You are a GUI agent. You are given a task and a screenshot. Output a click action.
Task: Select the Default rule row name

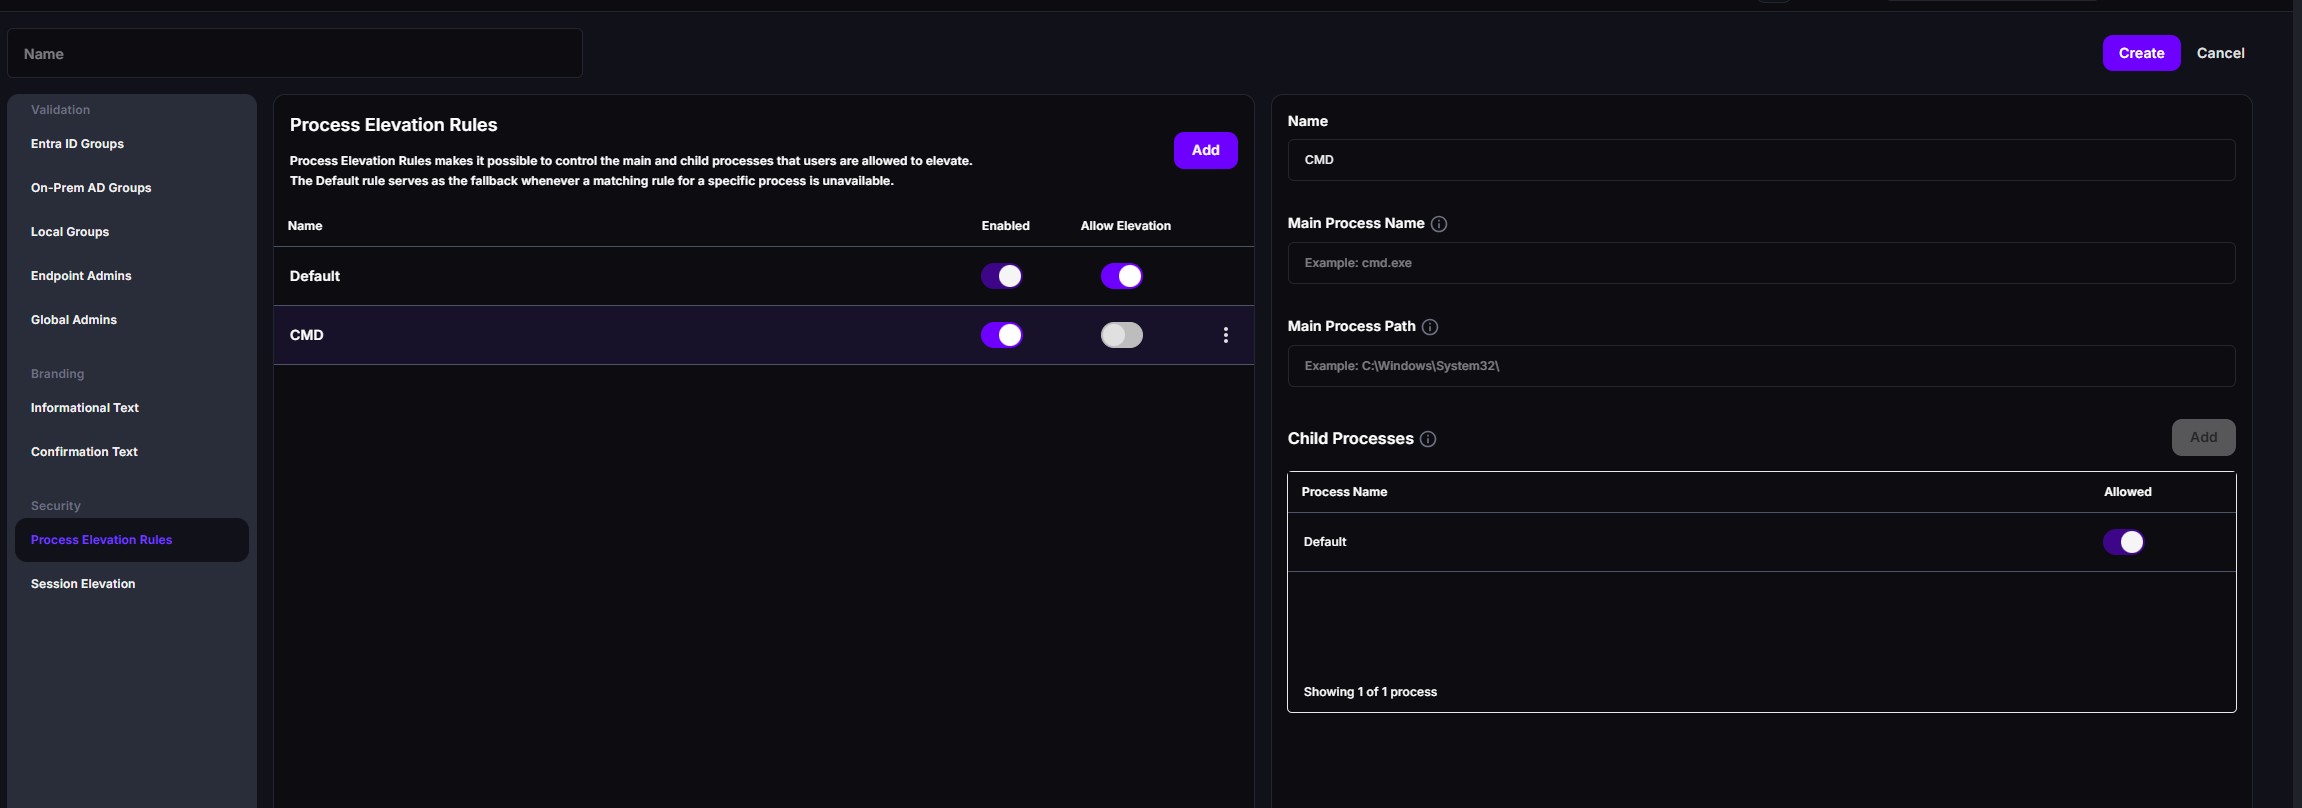click(315, 276)
